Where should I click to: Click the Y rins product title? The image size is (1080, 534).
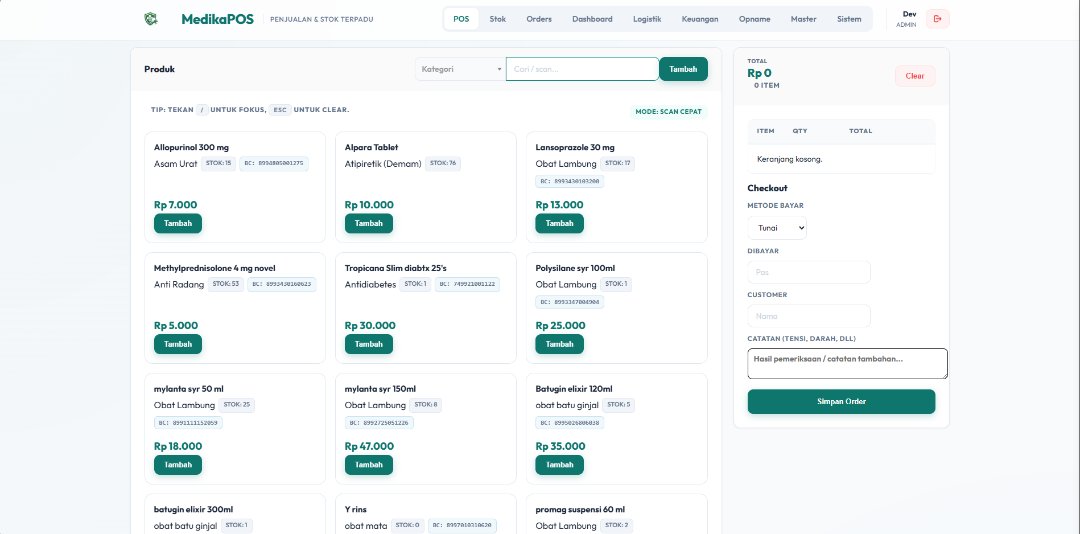pyautogui.click(x=356, y=509)
